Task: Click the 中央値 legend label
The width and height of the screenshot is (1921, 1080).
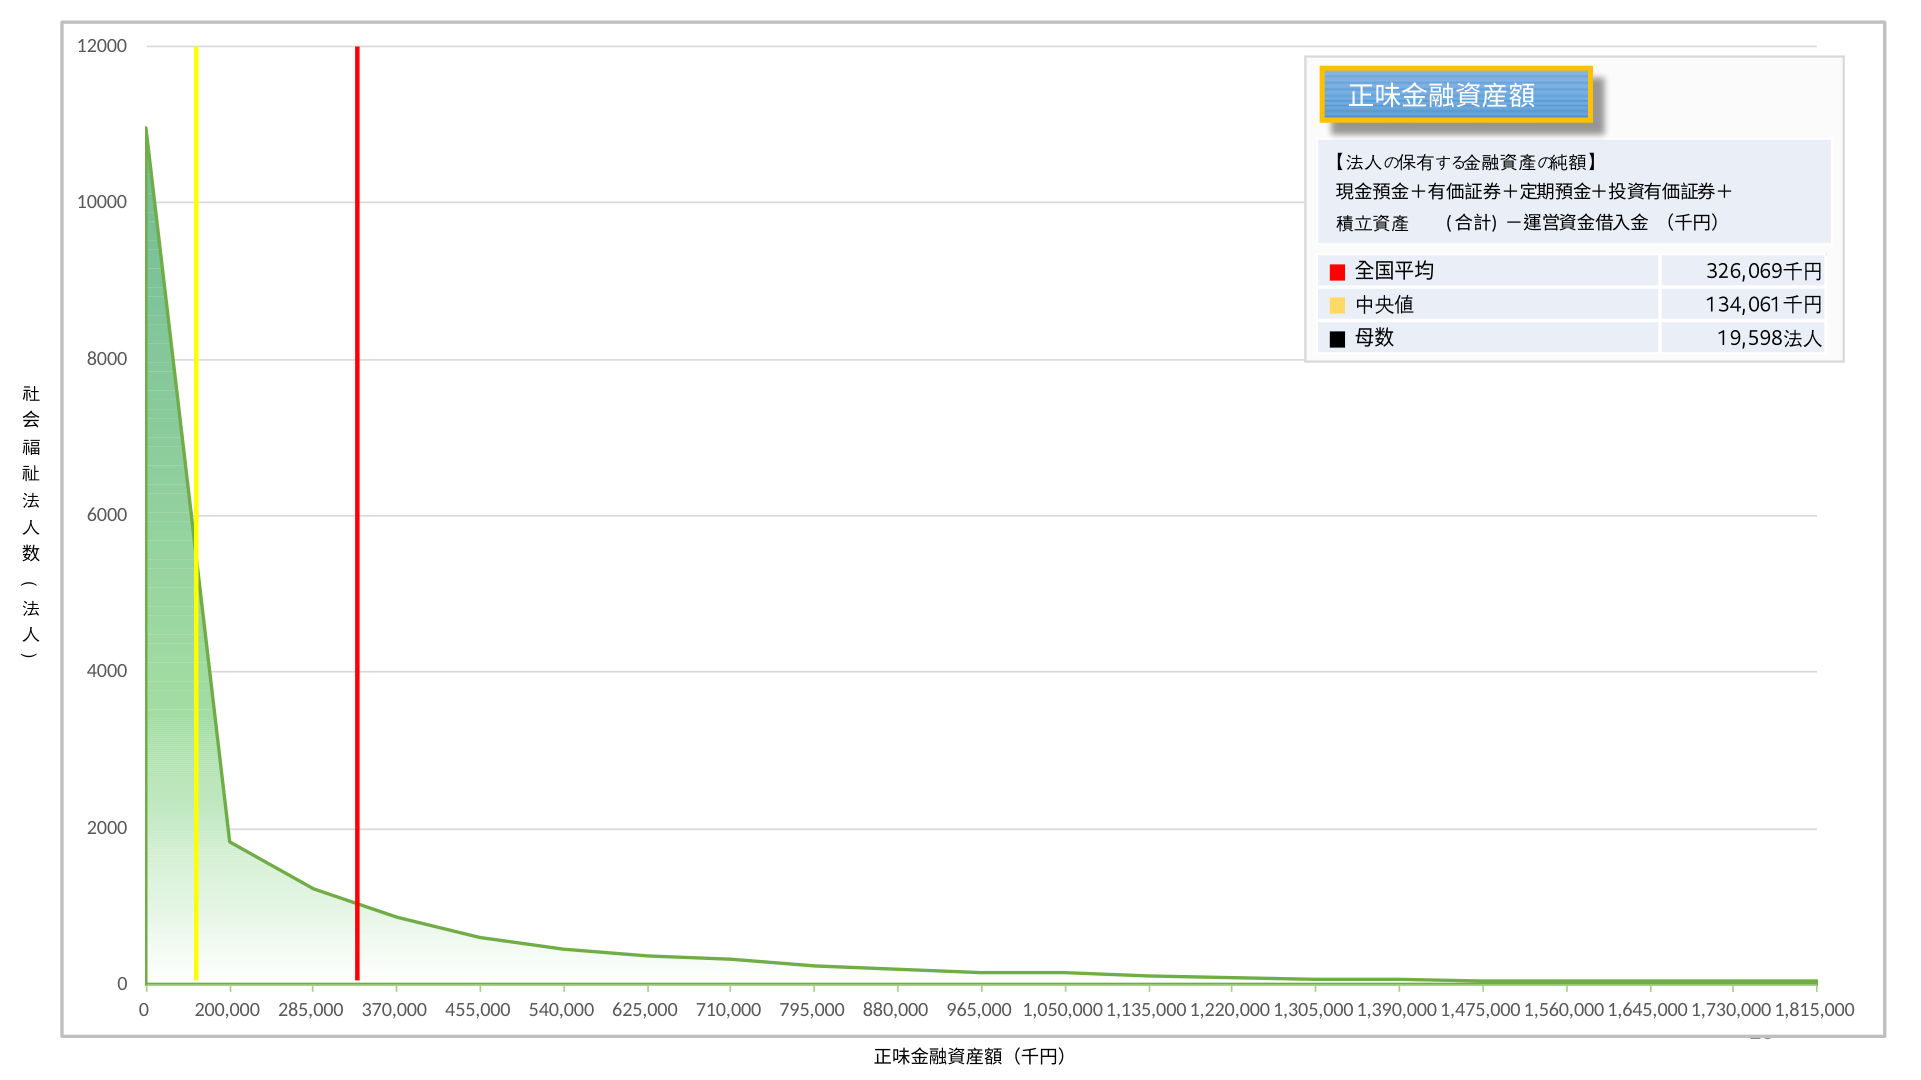Action: (x=1384, y=304)
